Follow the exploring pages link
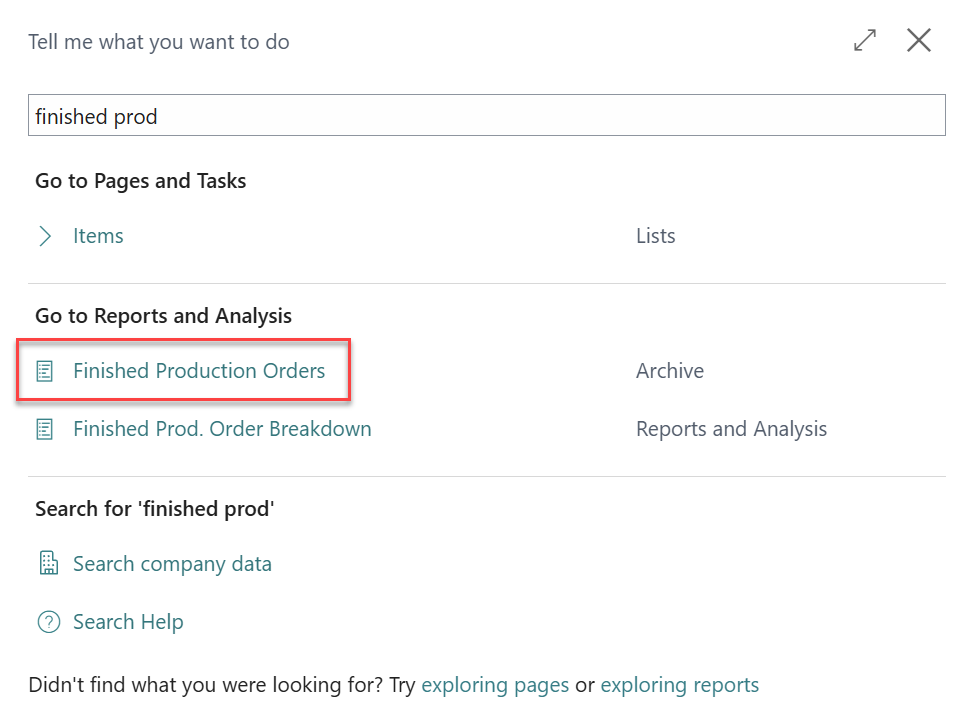Viewport: 973px width, 706px height. pos(495,685)
